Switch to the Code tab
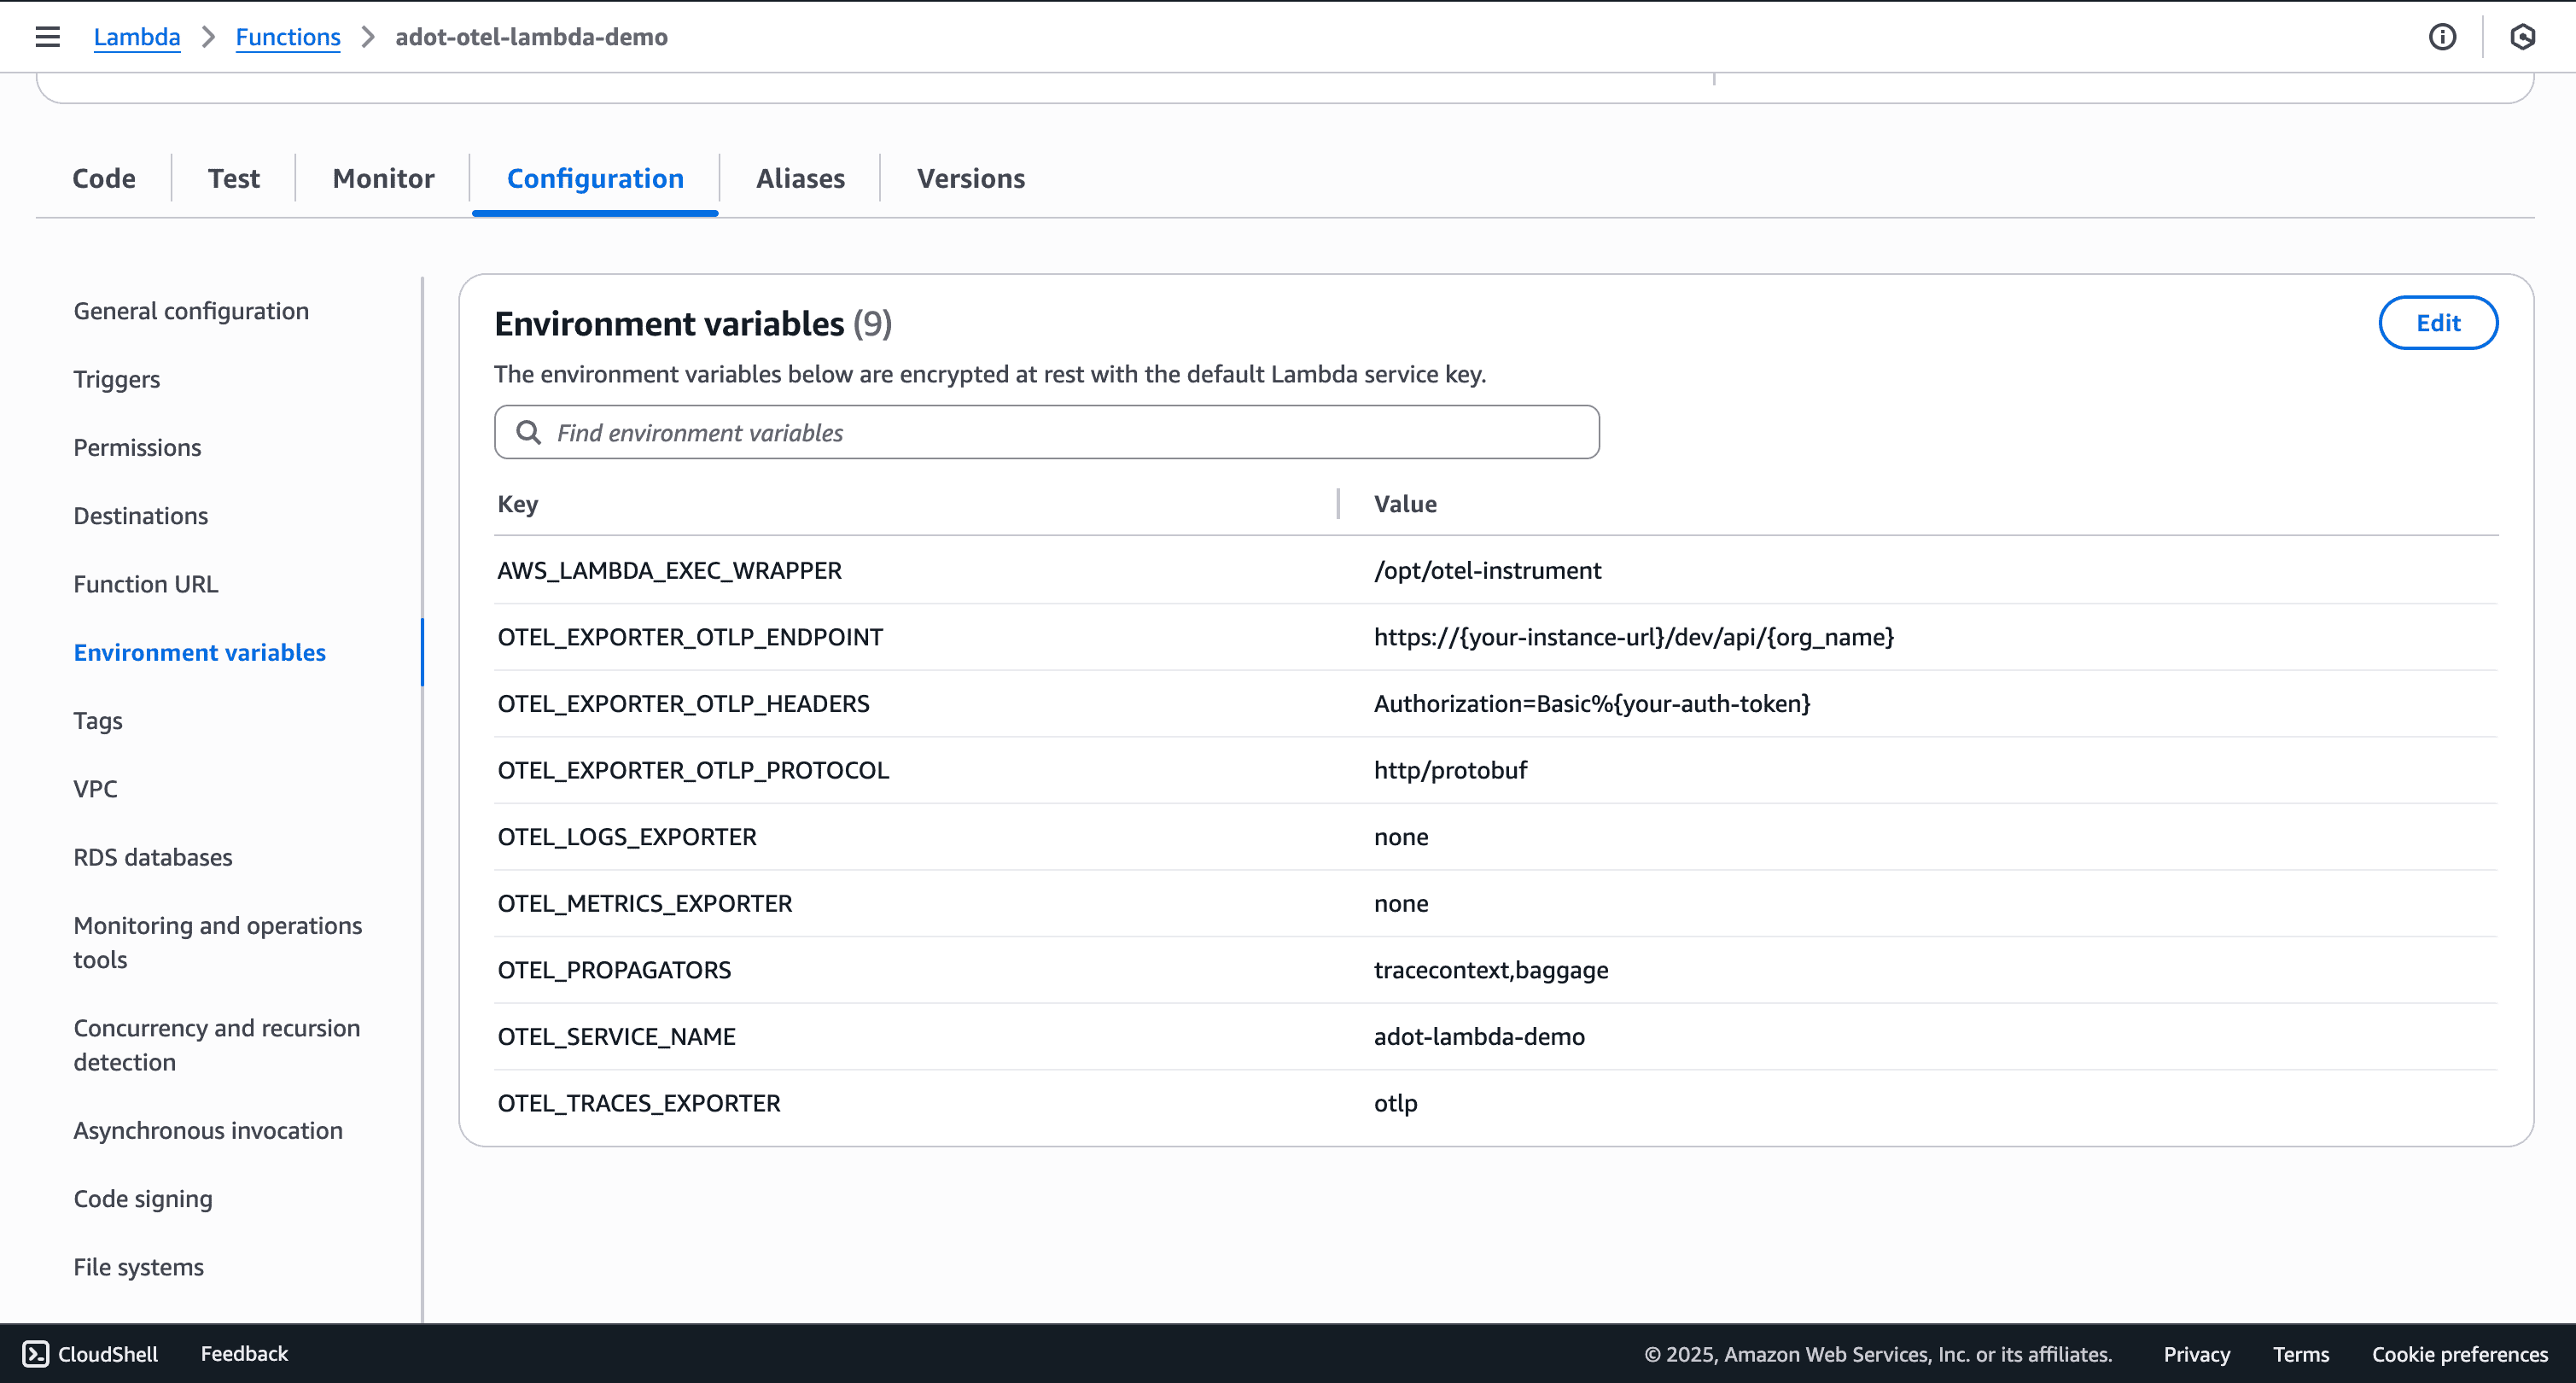The image size is (2576, 1383). (x=103, y=178)
